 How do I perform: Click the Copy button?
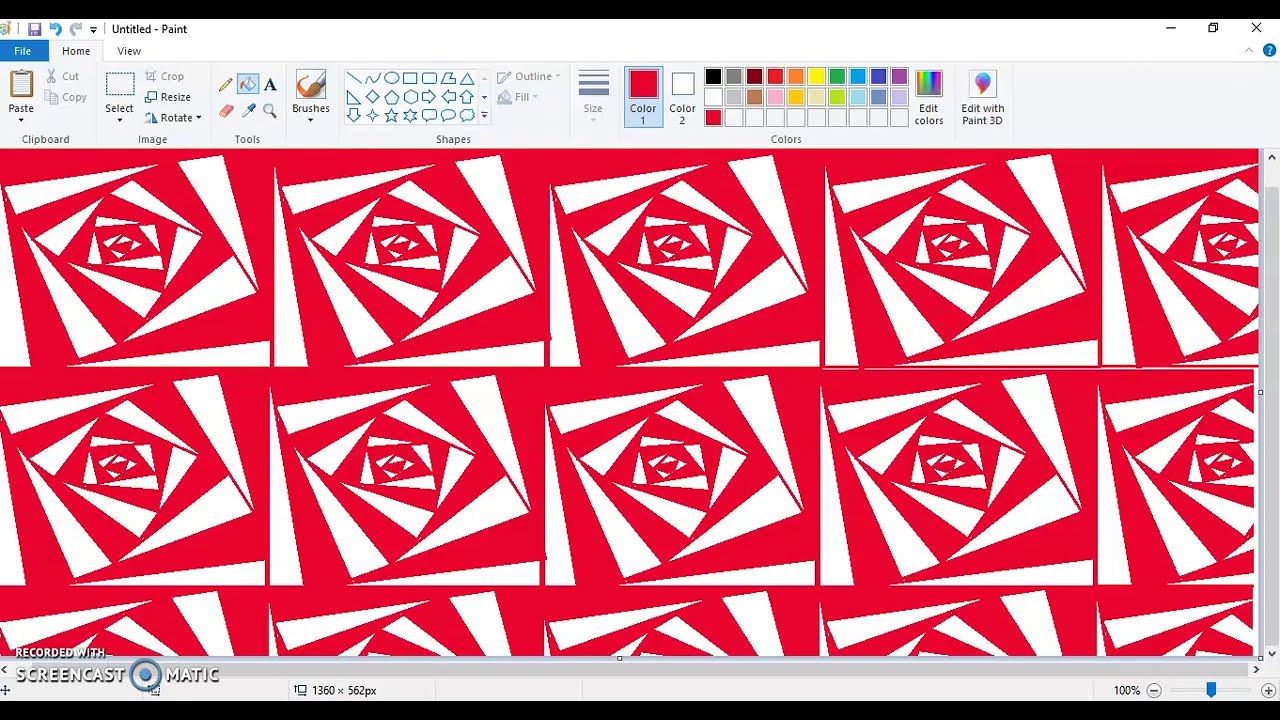point(66,97)
